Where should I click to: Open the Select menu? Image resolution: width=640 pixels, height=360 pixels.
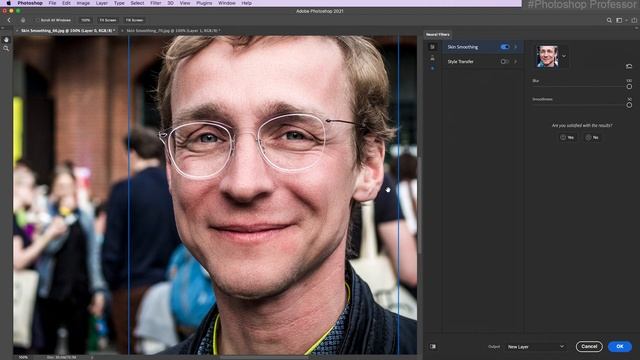(x=137, y=3)
